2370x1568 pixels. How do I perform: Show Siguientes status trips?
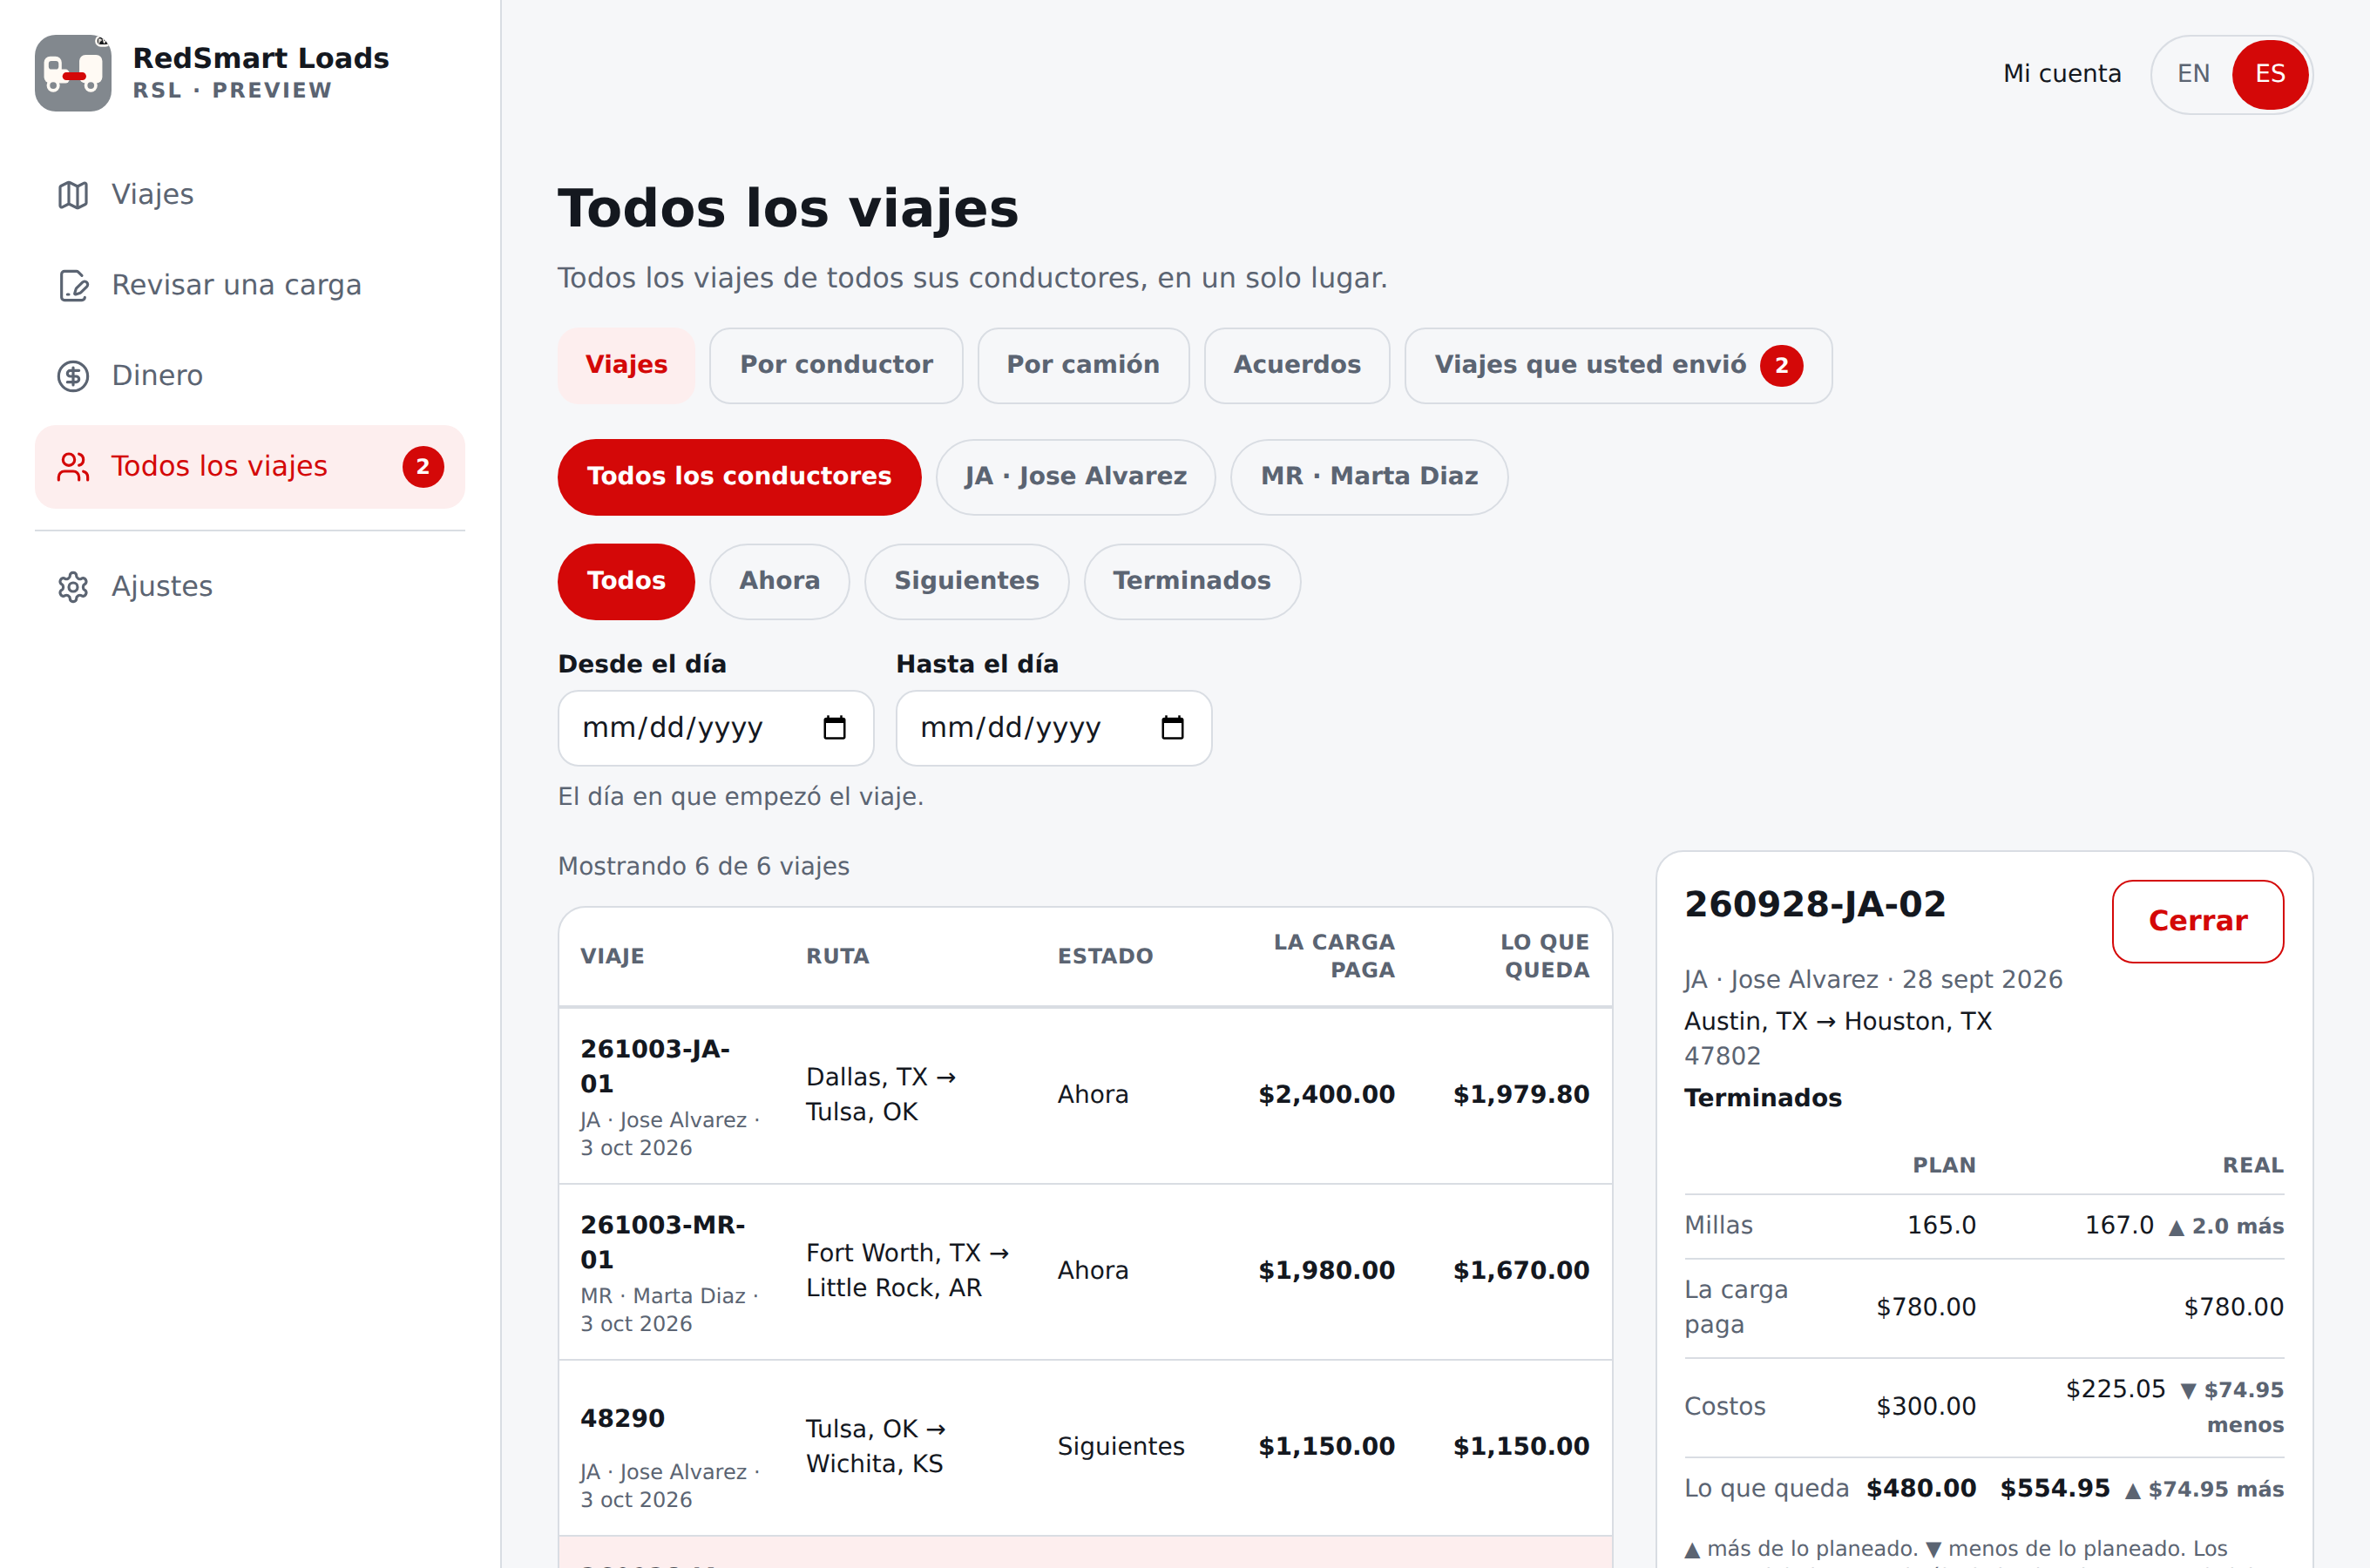966,582
